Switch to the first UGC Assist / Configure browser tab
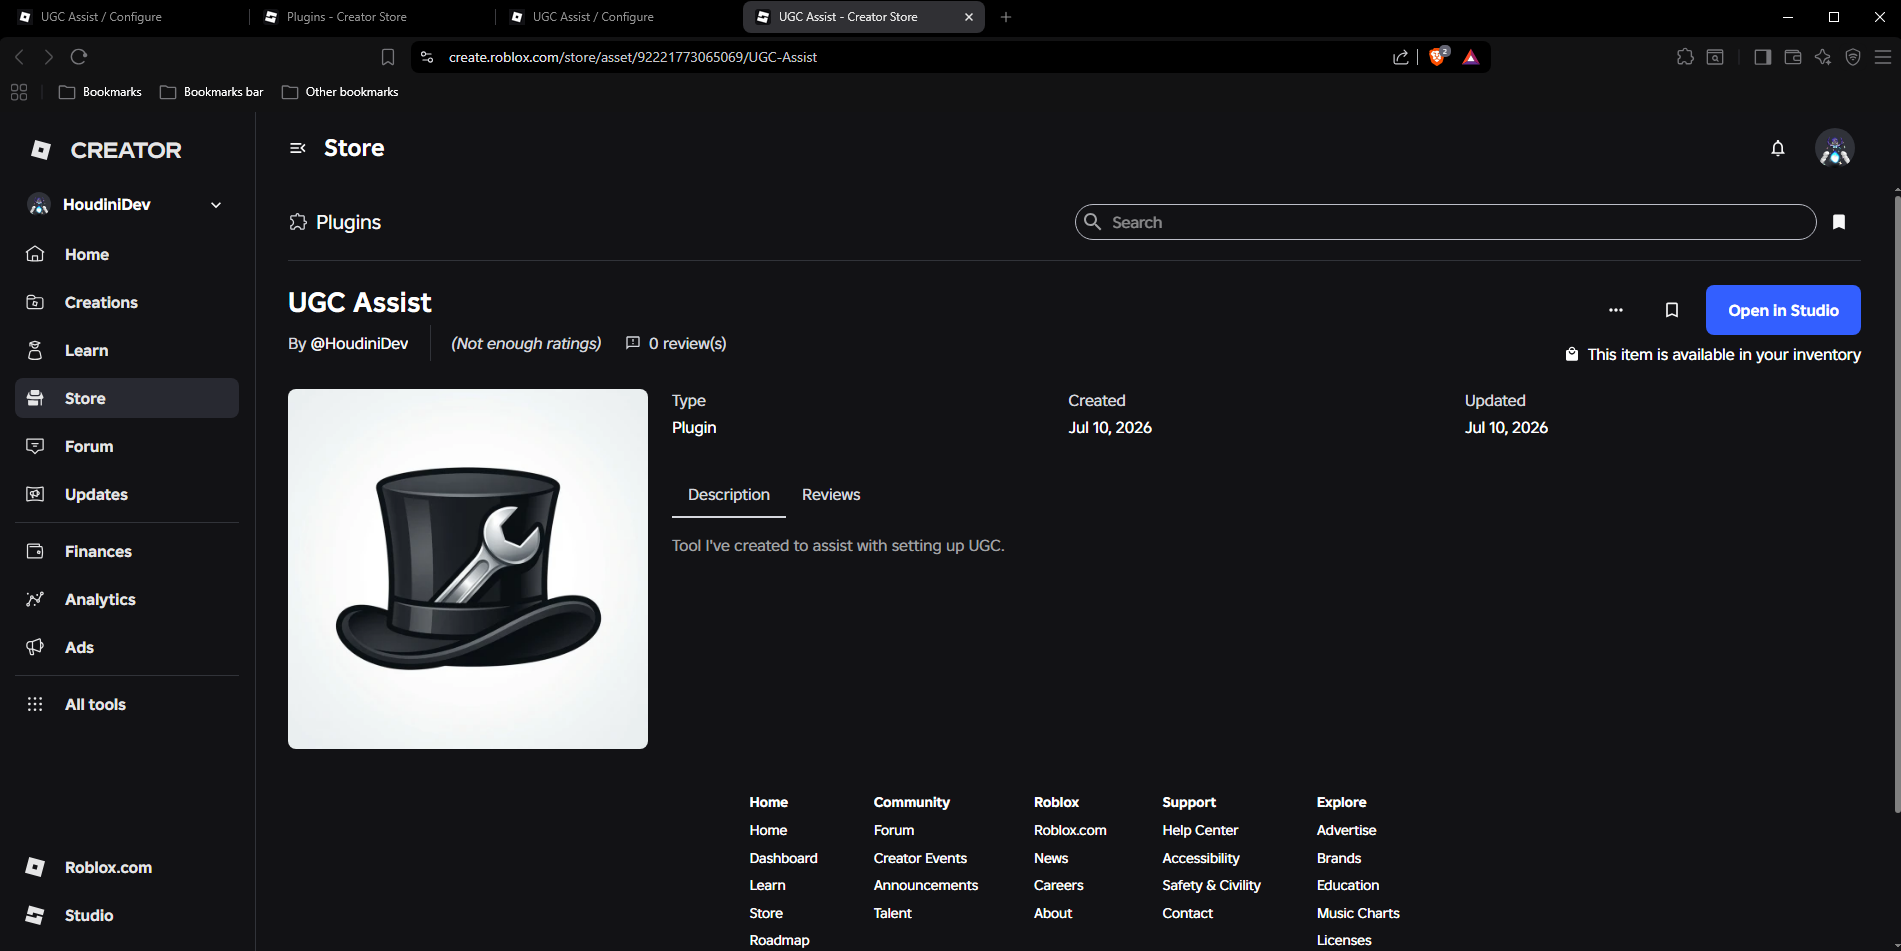This screenshot has height=951, width=1901. (x=123, y=17)
